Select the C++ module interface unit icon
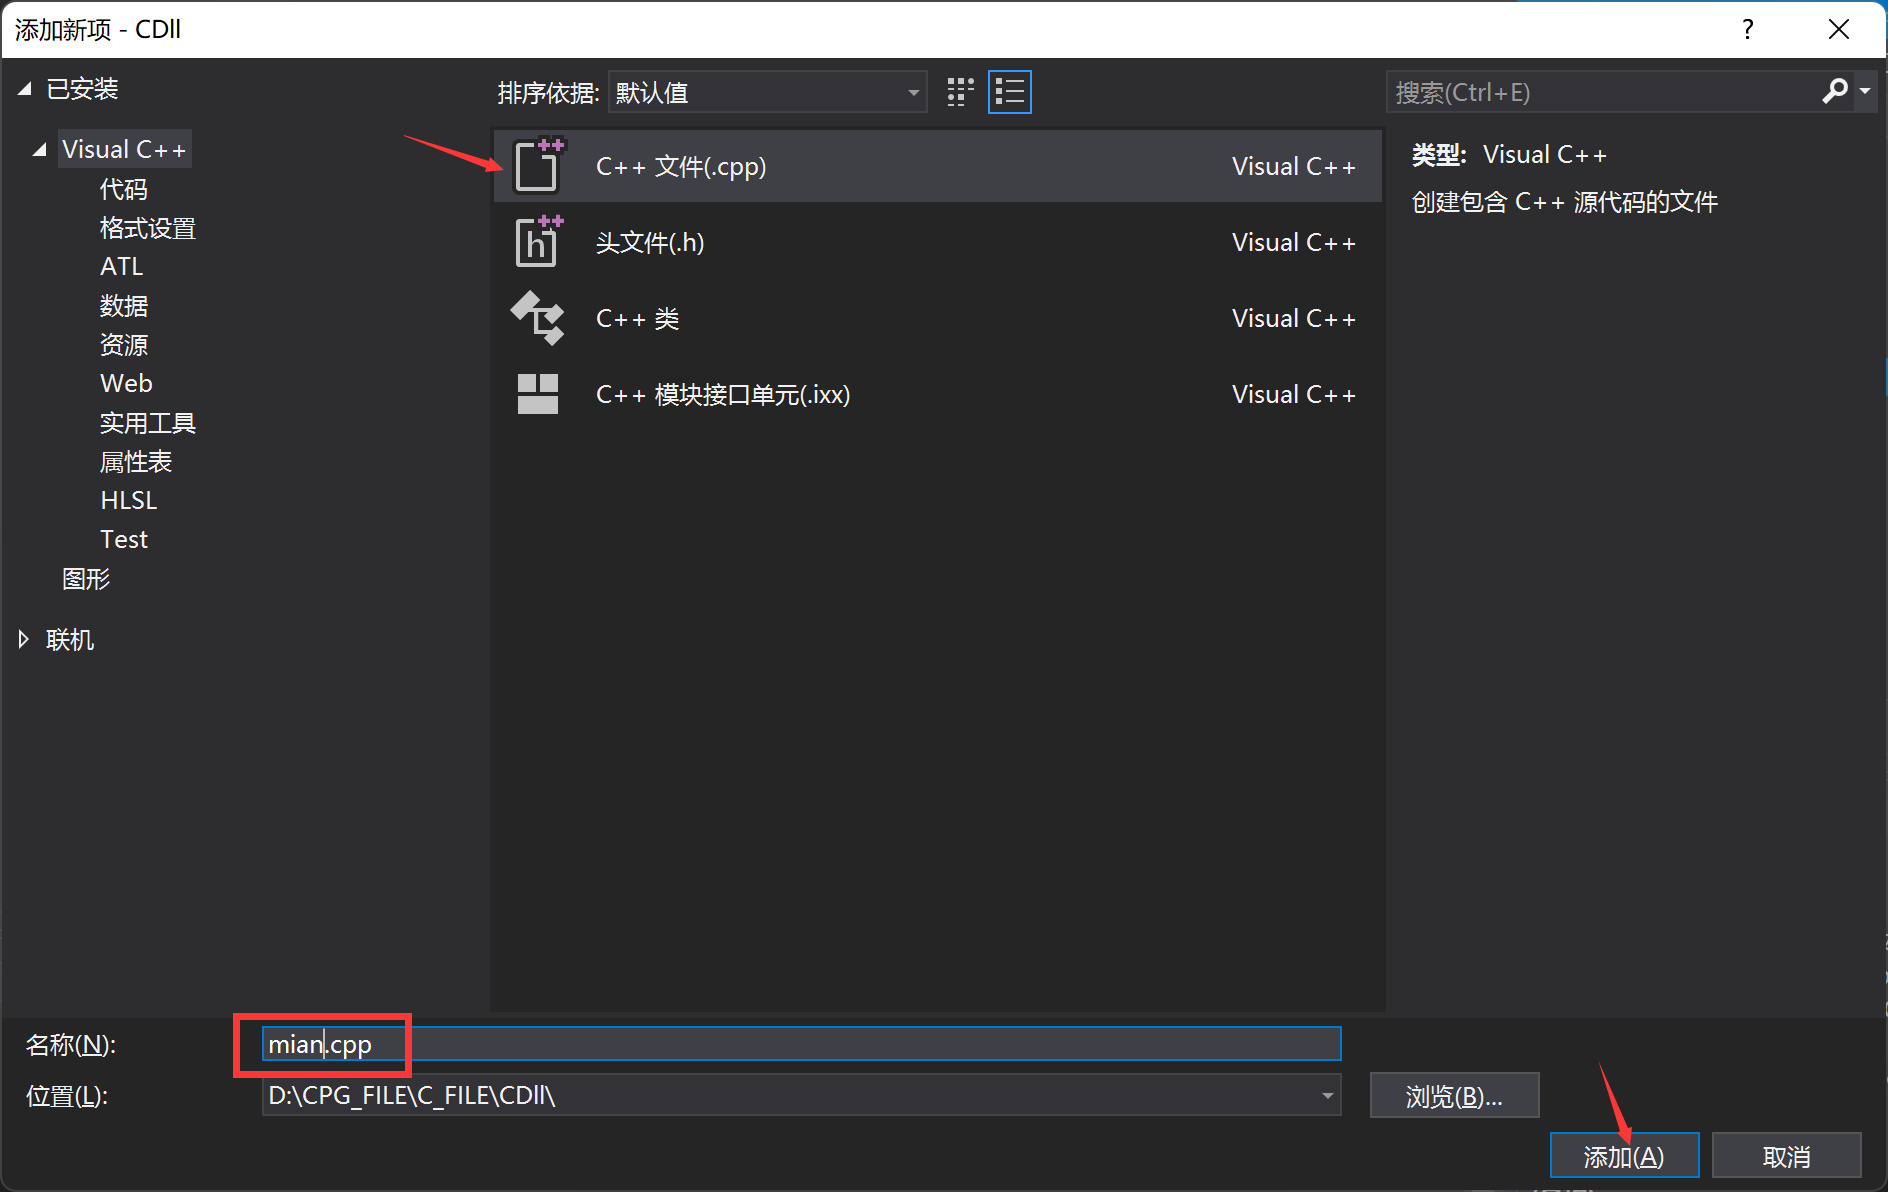 (538, 394)
